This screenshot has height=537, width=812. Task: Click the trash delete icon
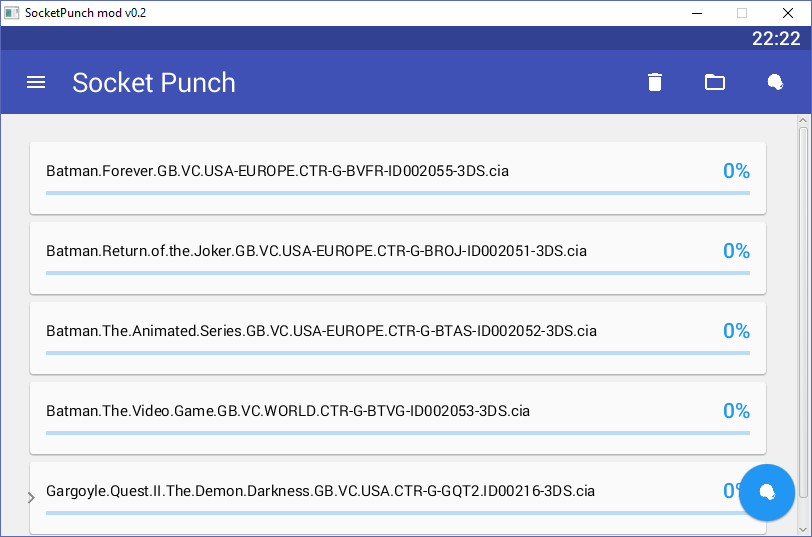click(x=655, y=82)
